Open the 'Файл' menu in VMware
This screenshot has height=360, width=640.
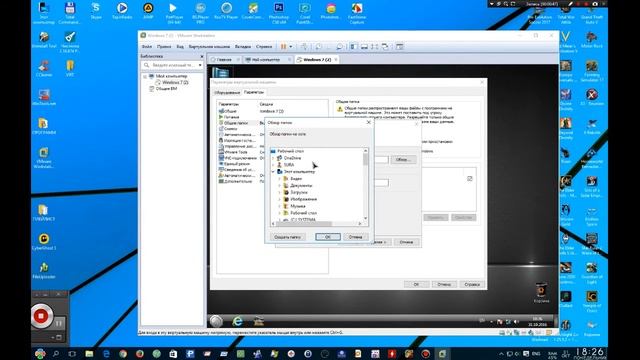(x=147, y=47)
